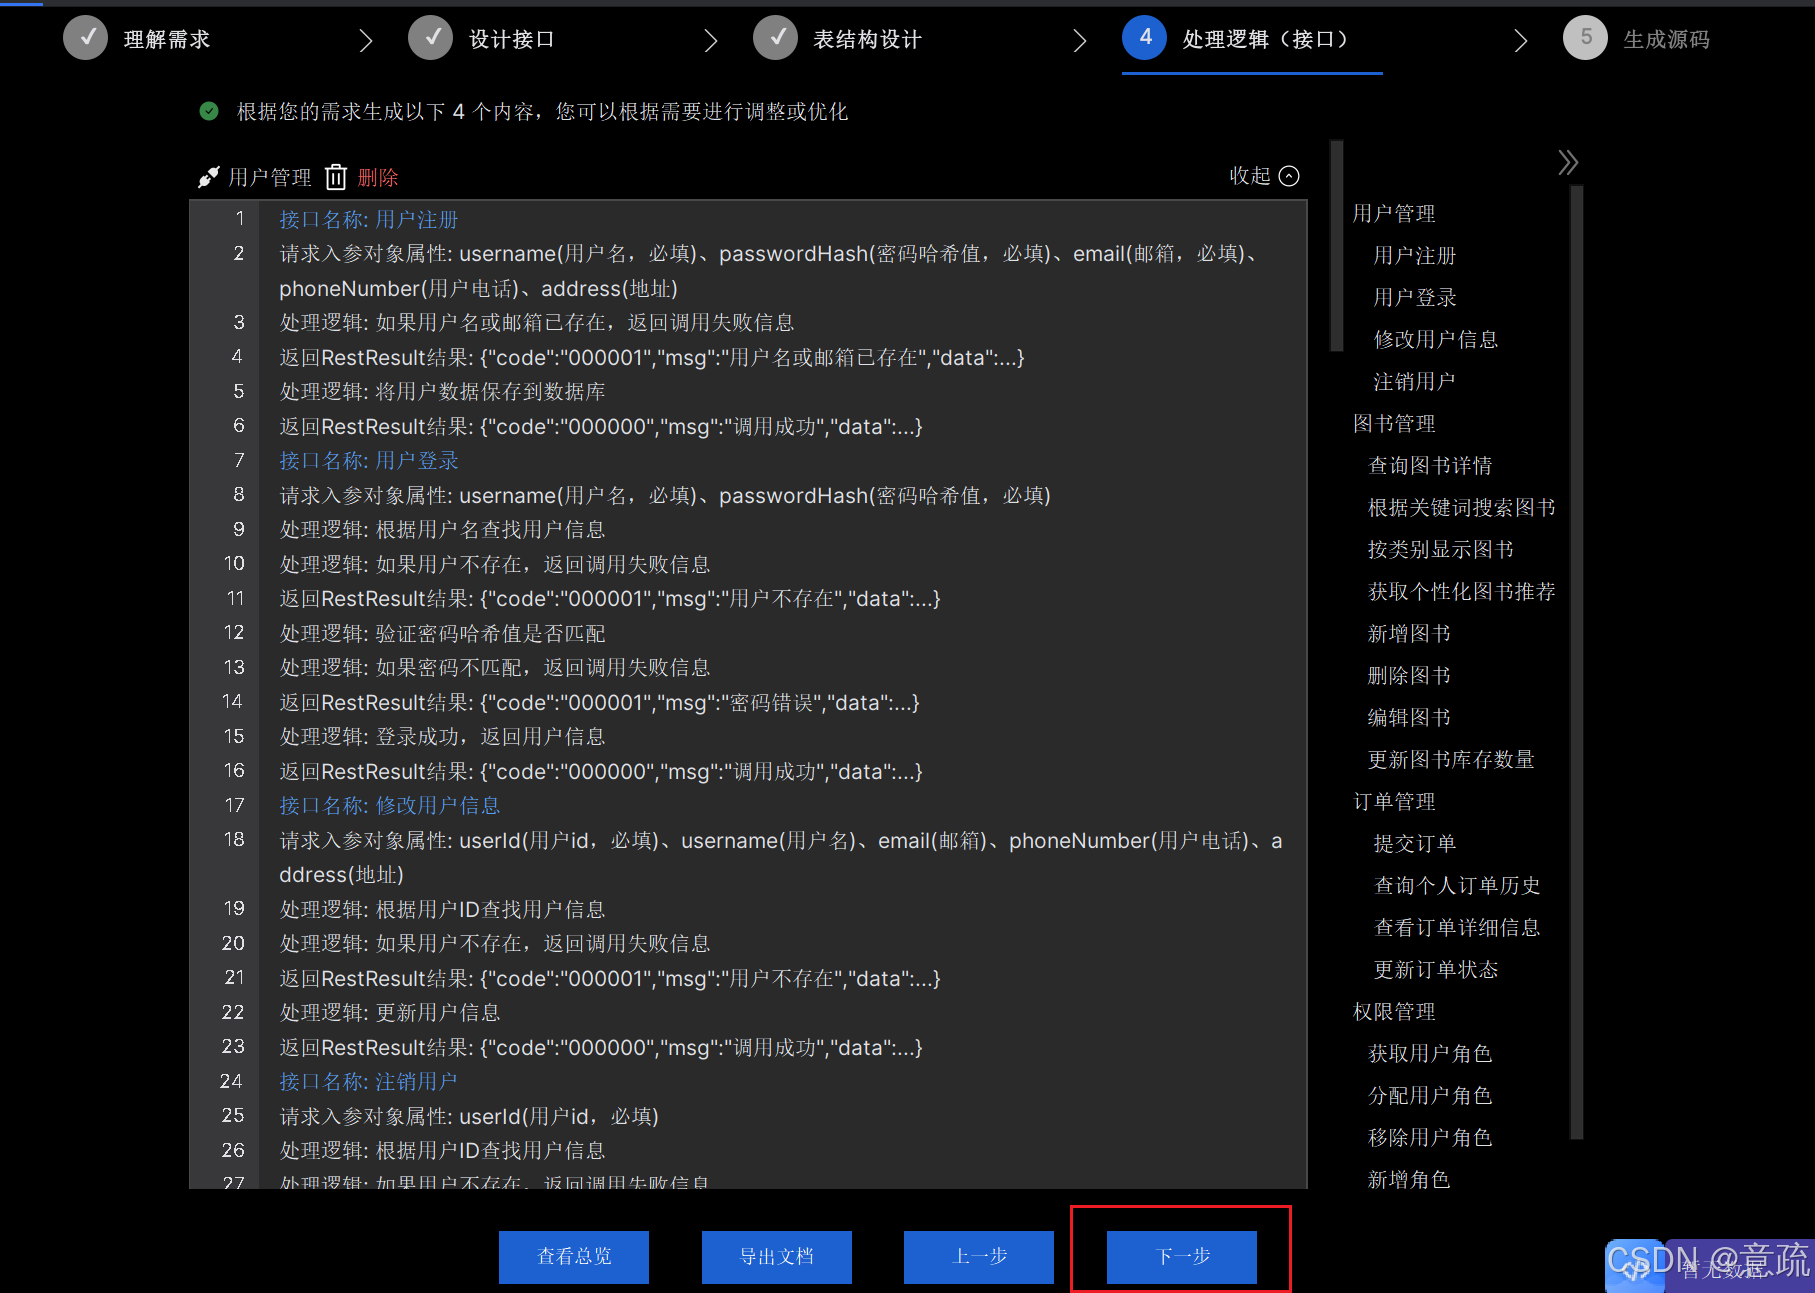Select 更新订单状态 in the sidebar
This screenshot has width=1815, height=1293.
[x=1434, y=968]
